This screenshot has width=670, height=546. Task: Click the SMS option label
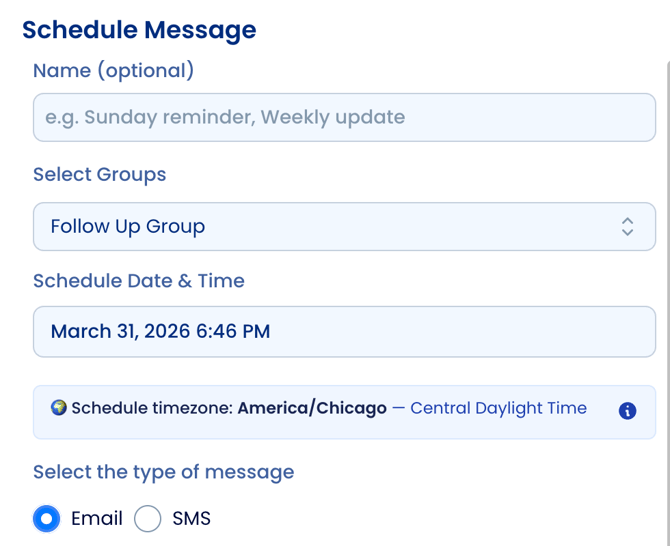tap(191, 519)
